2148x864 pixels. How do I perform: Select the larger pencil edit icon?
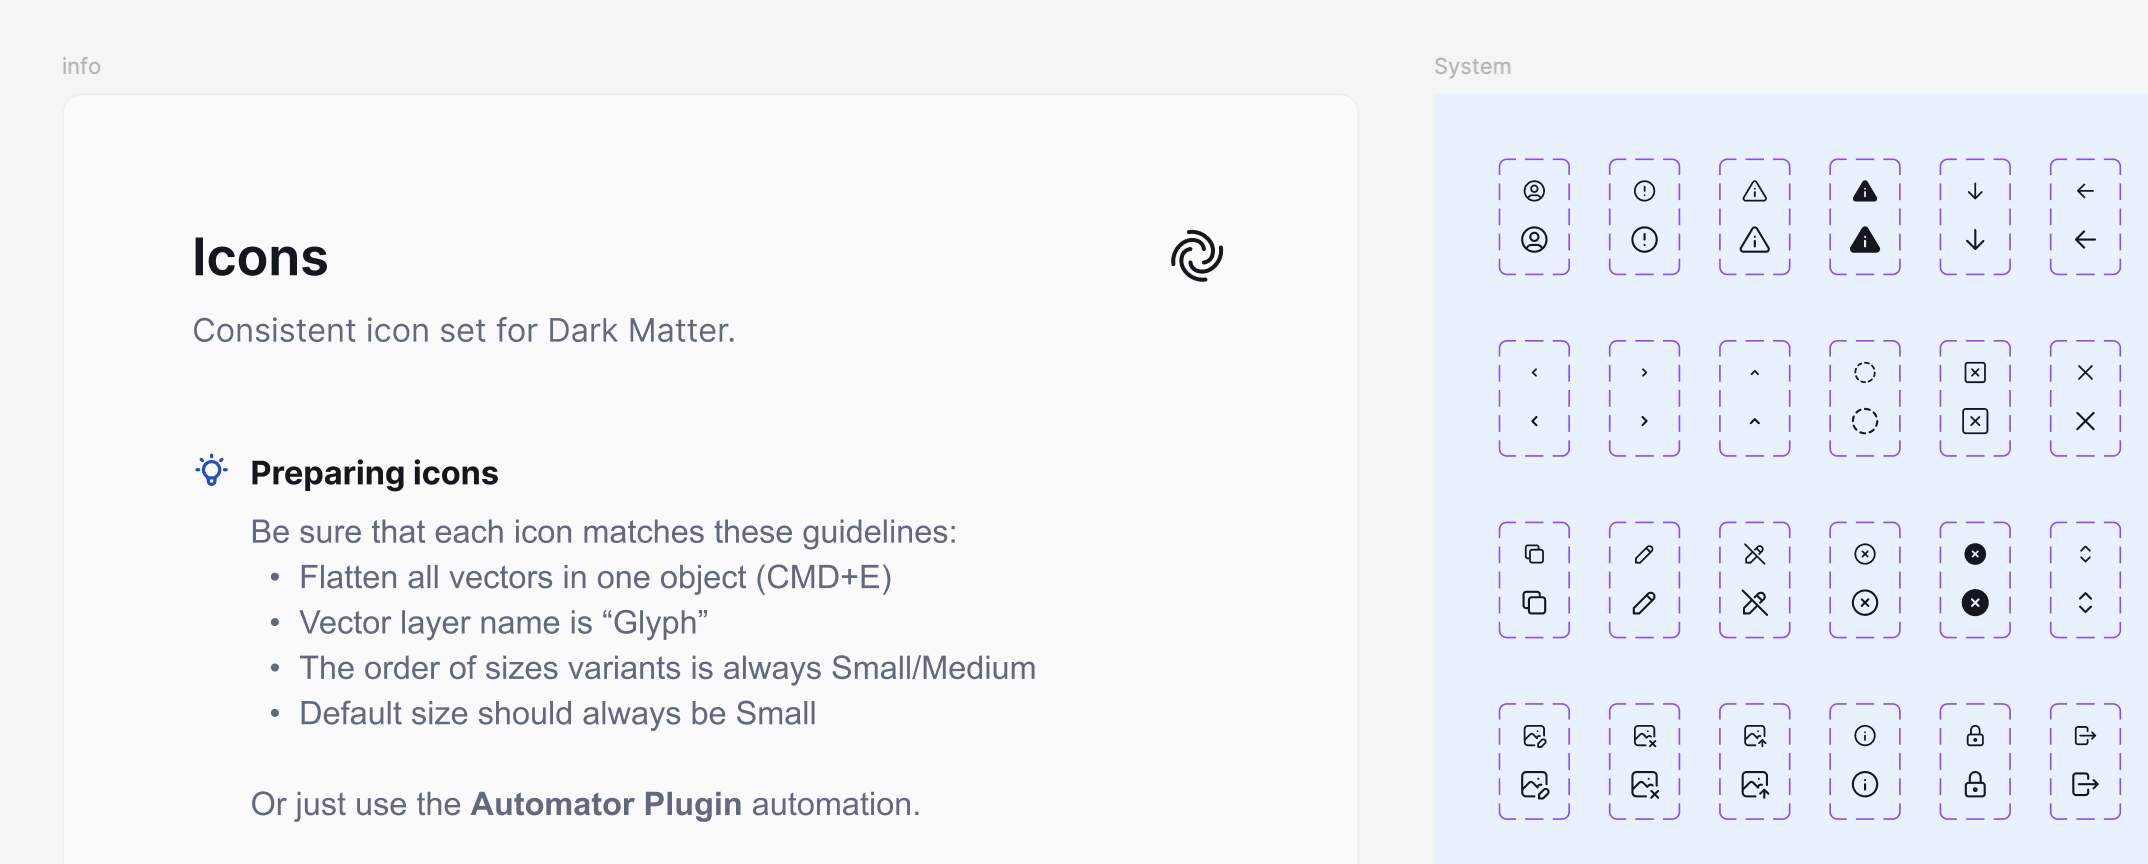pos(1644,603)
